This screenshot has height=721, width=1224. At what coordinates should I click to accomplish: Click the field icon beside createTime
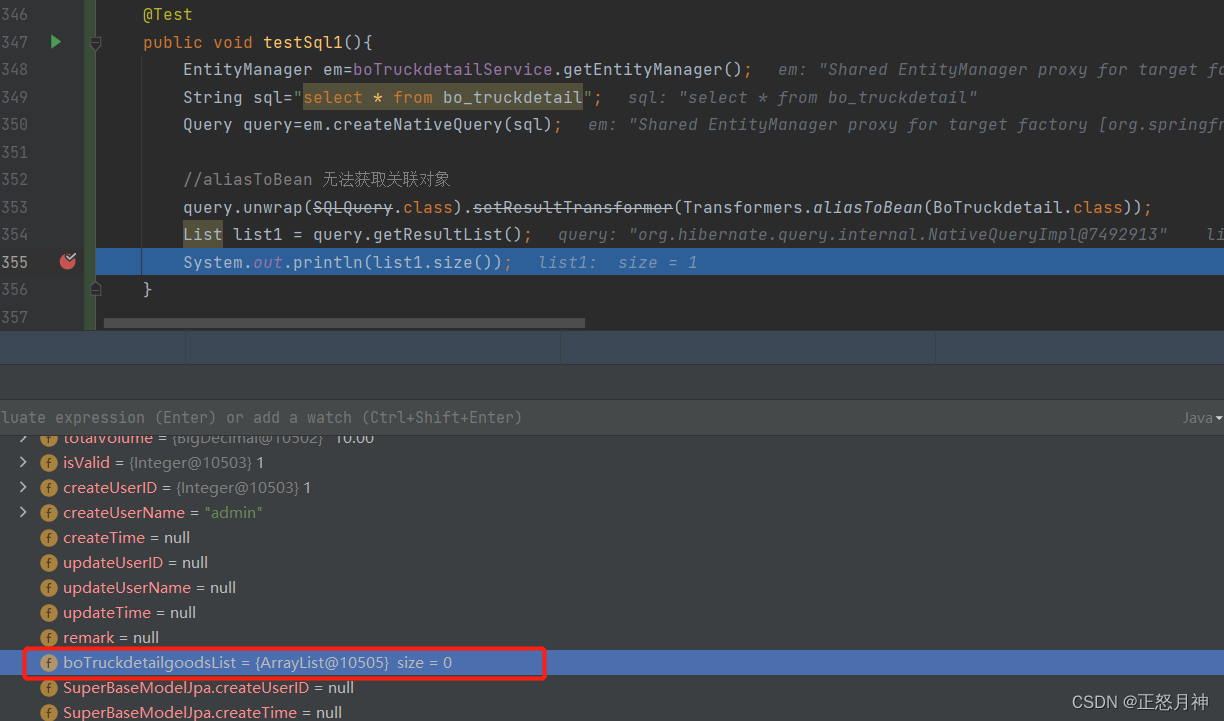coord(48,538)
